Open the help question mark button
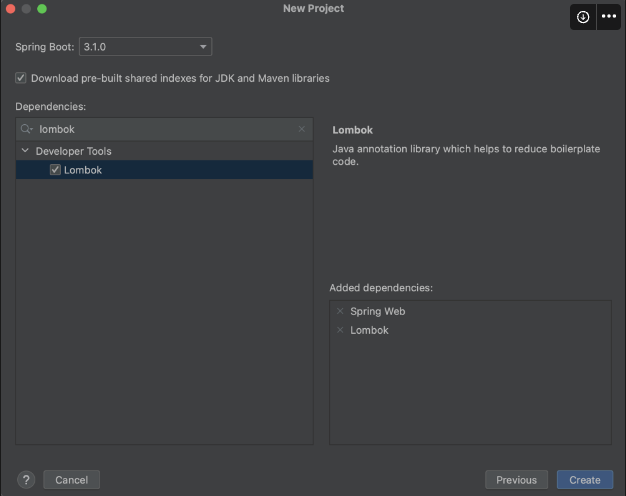The width and height of the screenshot is (626, 496). pos(26,480)
